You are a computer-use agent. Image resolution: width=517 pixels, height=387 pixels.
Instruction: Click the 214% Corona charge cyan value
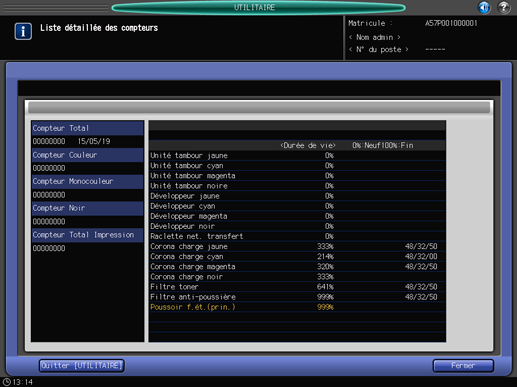(x=325, y=257)
